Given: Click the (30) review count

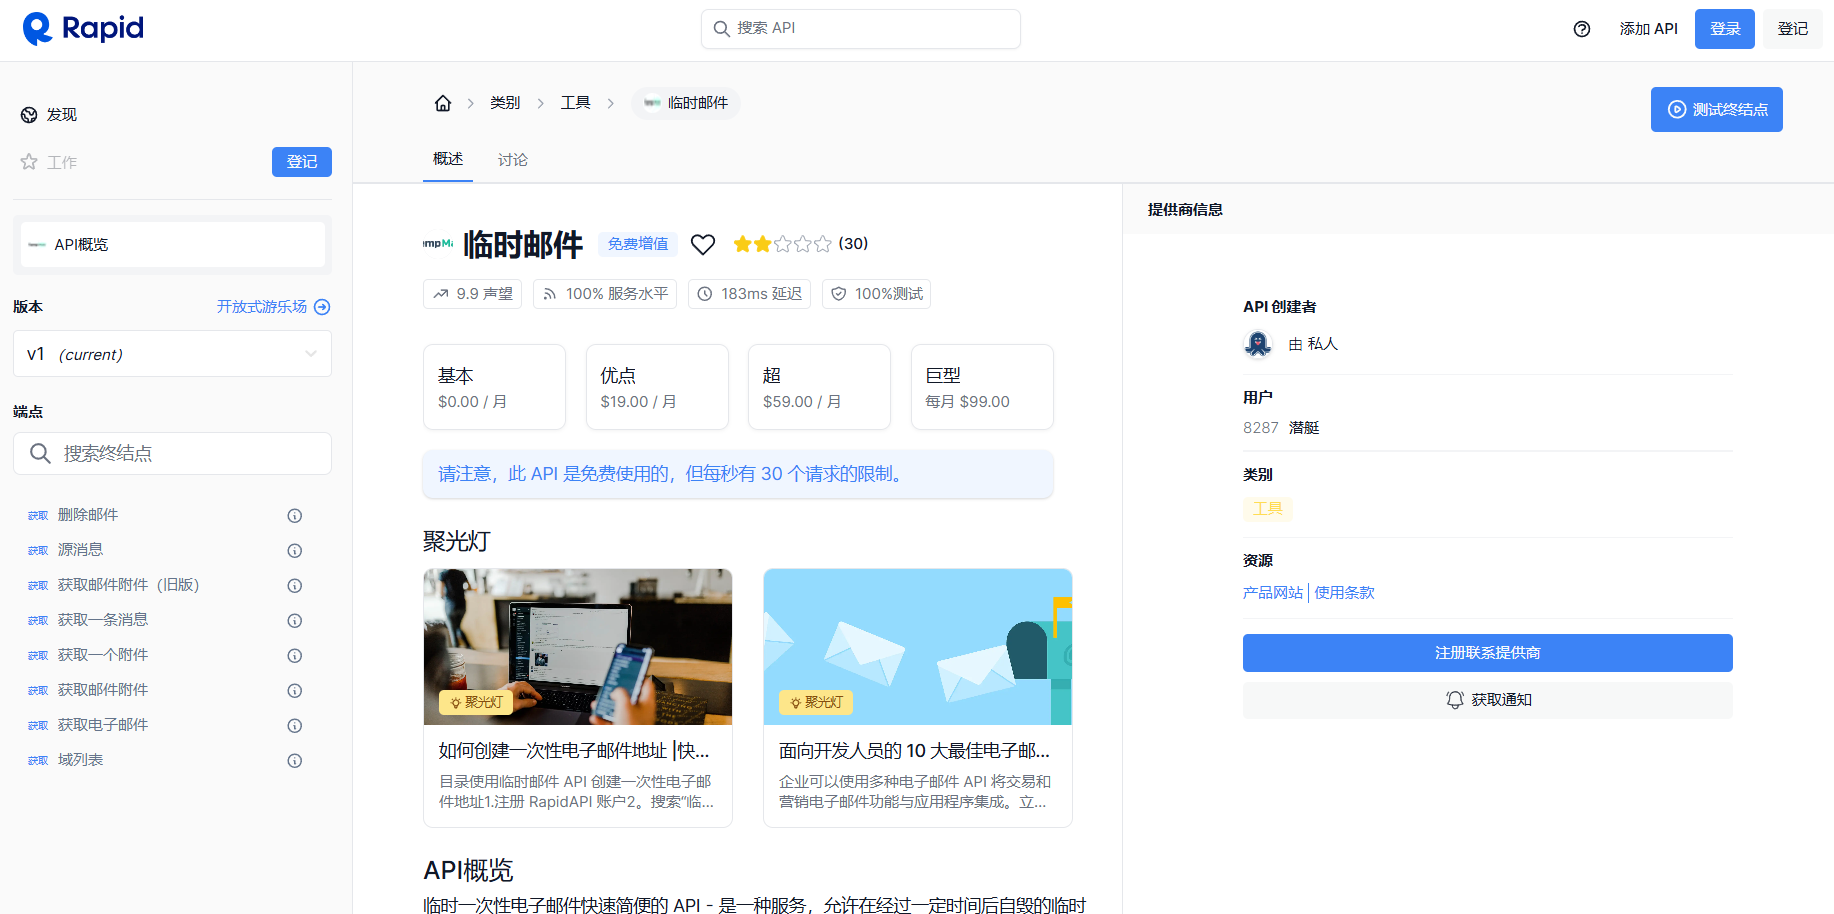Looking at the screenshot, I should [x=853, y=244].
